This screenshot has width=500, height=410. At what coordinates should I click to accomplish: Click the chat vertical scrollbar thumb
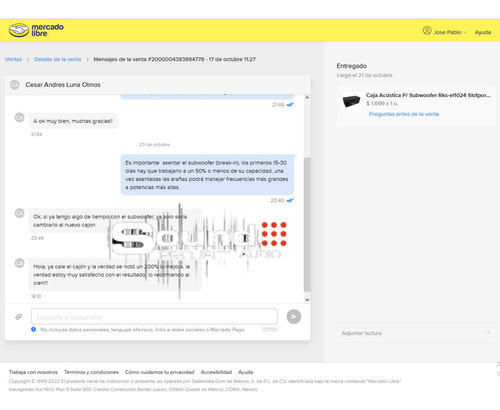(x=307, y=225)
